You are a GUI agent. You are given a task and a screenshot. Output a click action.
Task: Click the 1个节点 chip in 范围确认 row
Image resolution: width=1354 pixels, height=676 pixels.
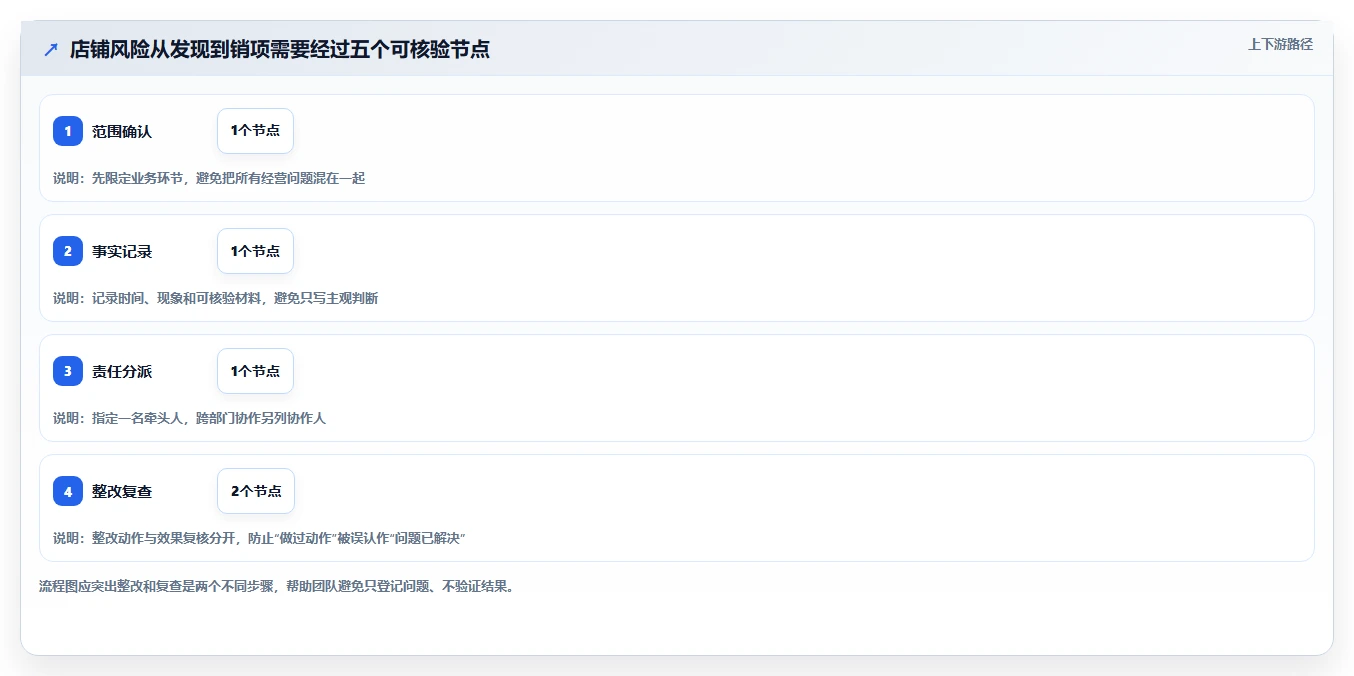(x=255, y=131)
